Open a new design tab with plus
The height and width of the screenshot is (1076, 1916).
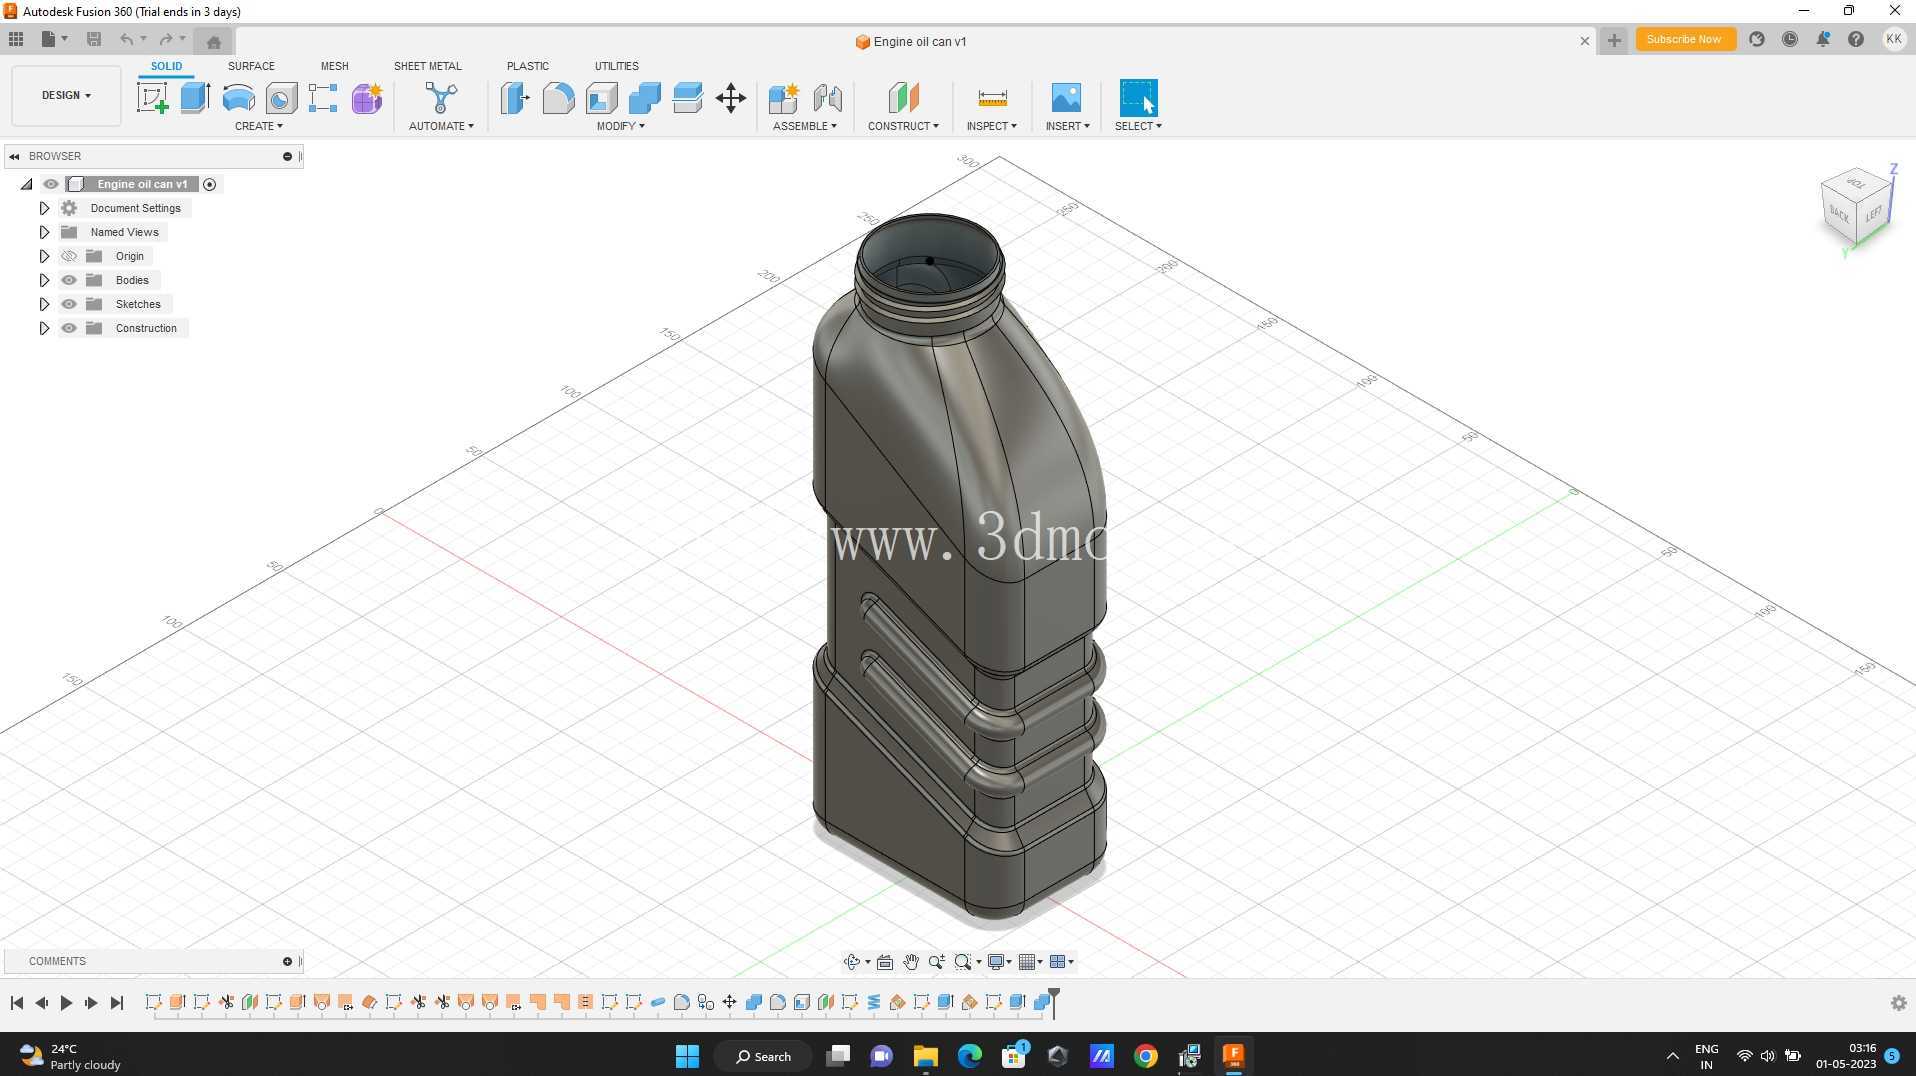(x=1613, y=40)
